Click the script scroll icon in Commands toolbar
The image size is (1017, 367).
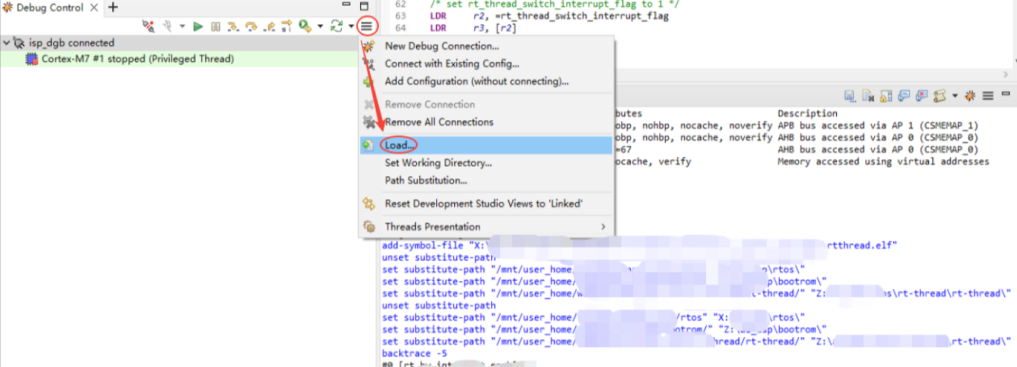(x=939, y=96)
